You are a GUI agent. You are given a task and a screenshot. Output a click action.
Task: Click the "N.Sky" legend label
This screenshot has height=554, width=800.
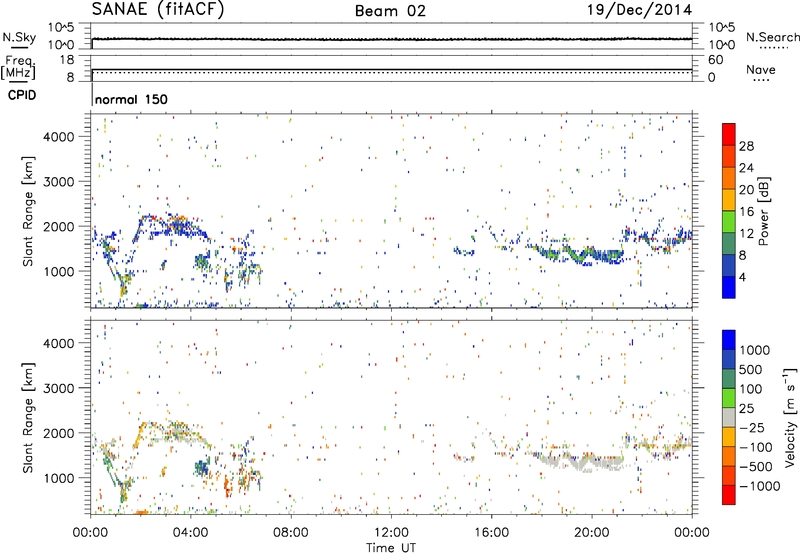[19, 37]
